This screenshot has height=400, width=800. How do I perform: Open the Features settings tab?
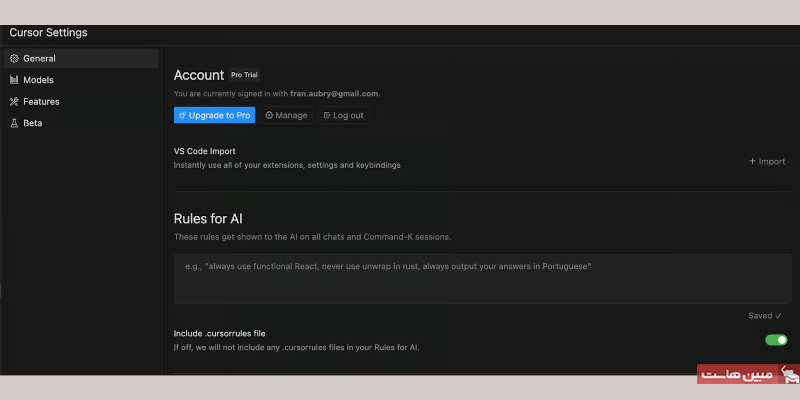(x=81, y=102)
